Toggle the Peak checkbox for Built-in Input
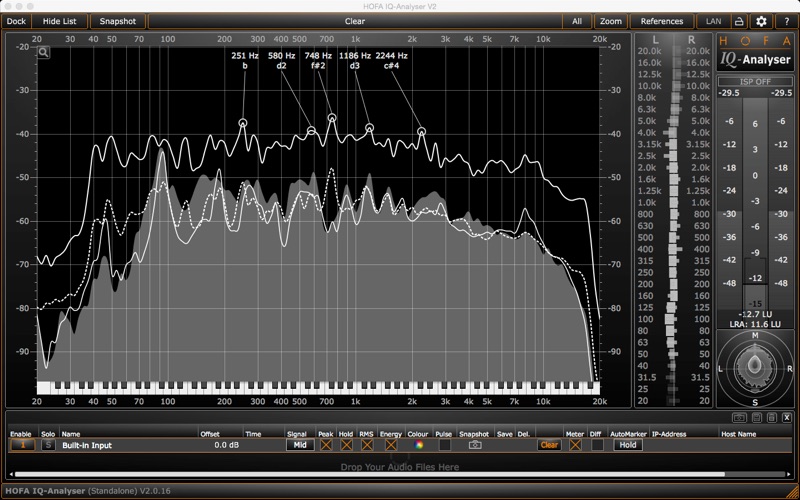Viewport: 800px width, 500px height. tap(326, 445)
